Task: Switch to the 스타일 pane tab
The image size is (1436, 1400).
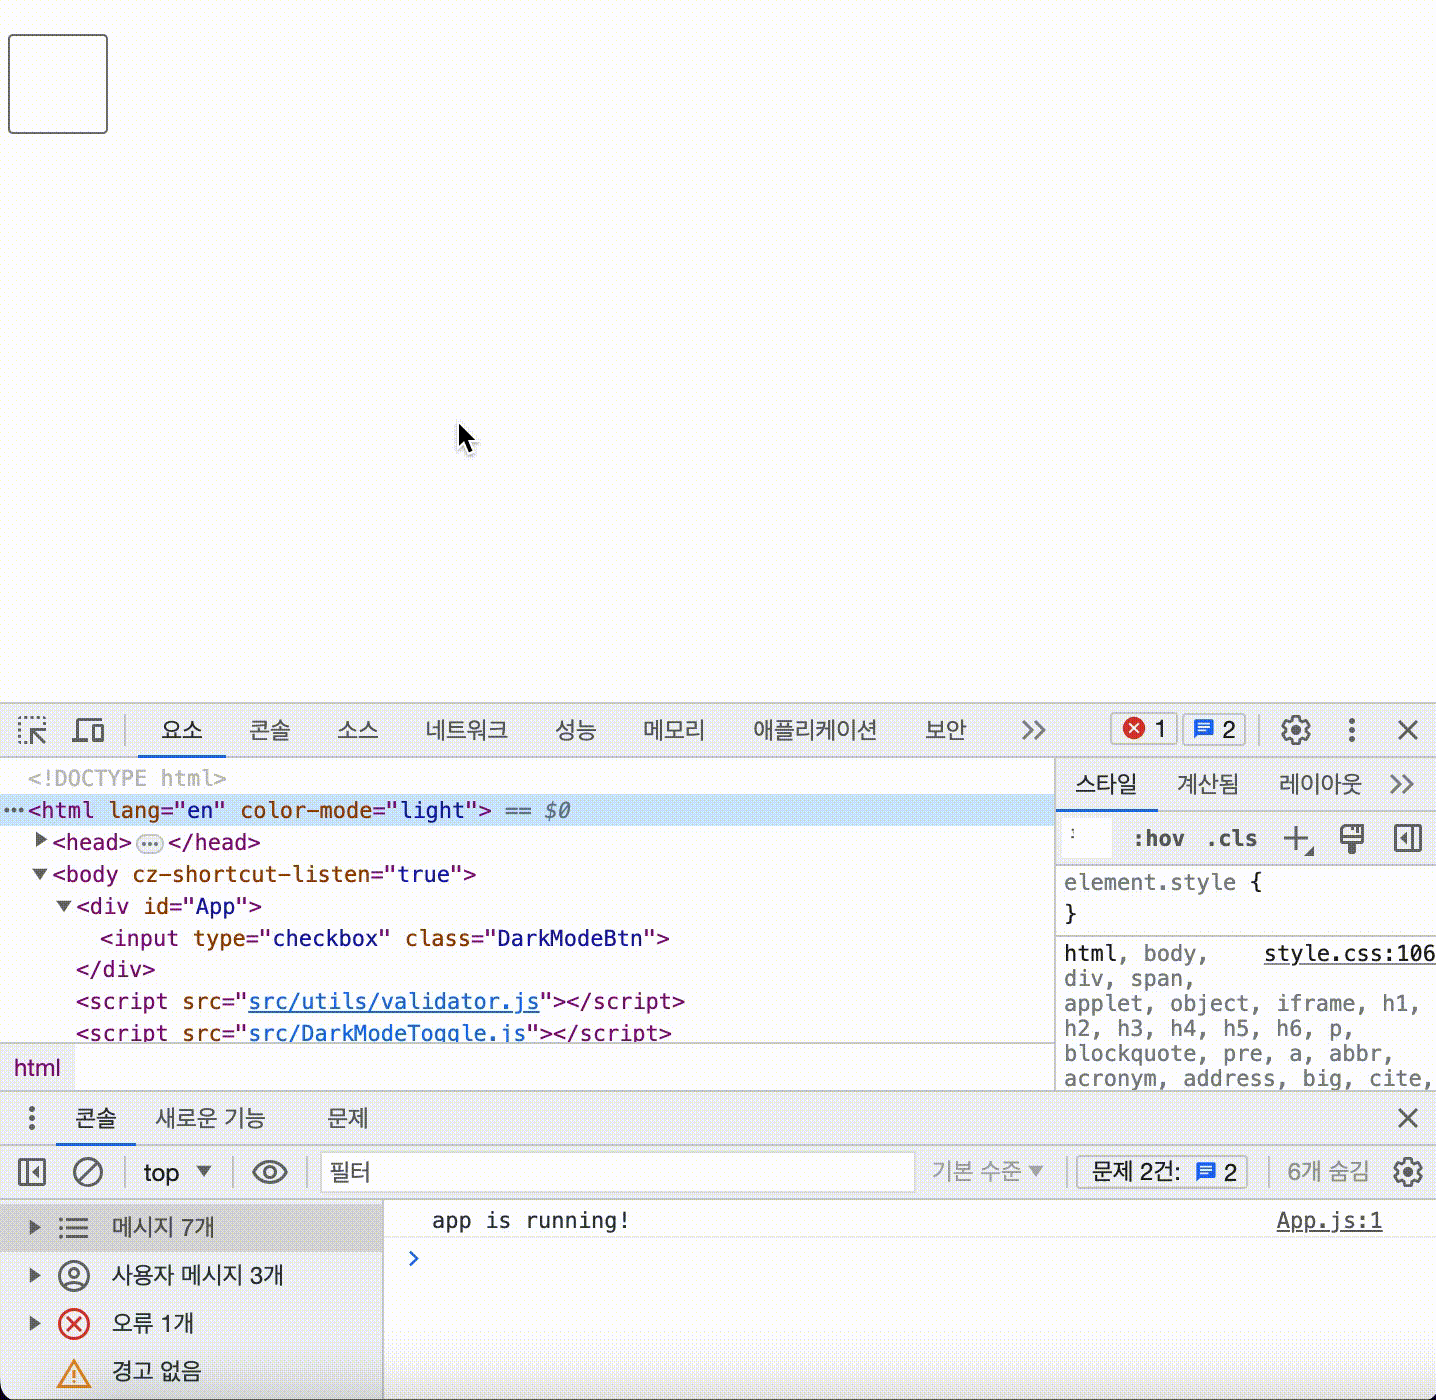Action: [1106, 784]
